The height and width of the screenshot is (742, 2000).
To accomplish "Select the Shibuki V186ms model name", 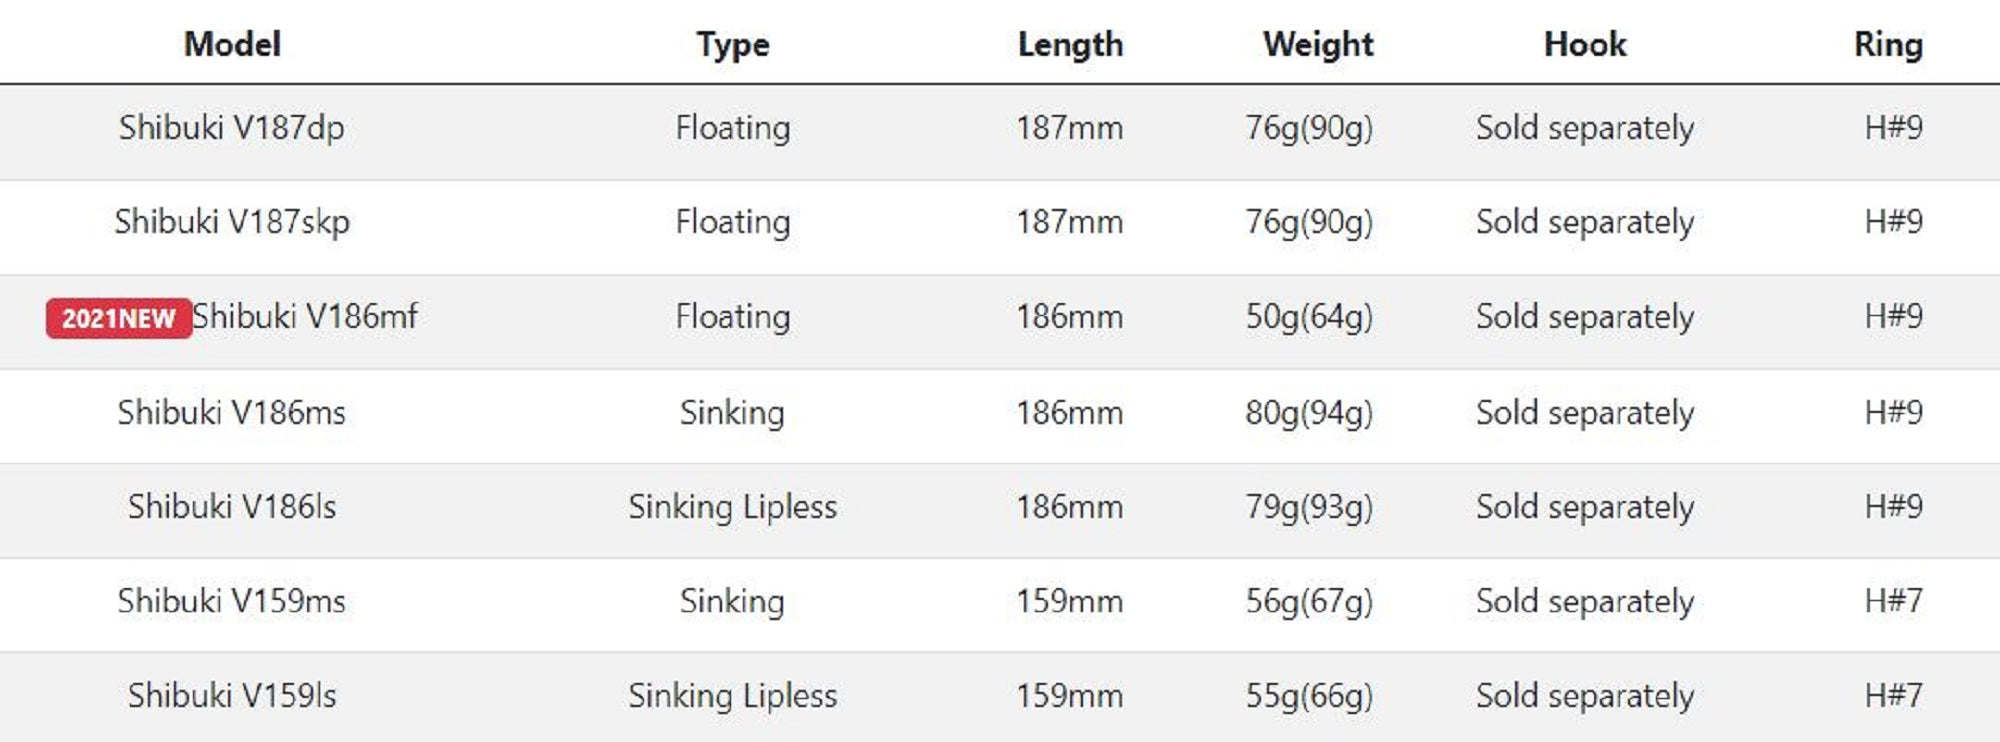I will pos(232,412).
